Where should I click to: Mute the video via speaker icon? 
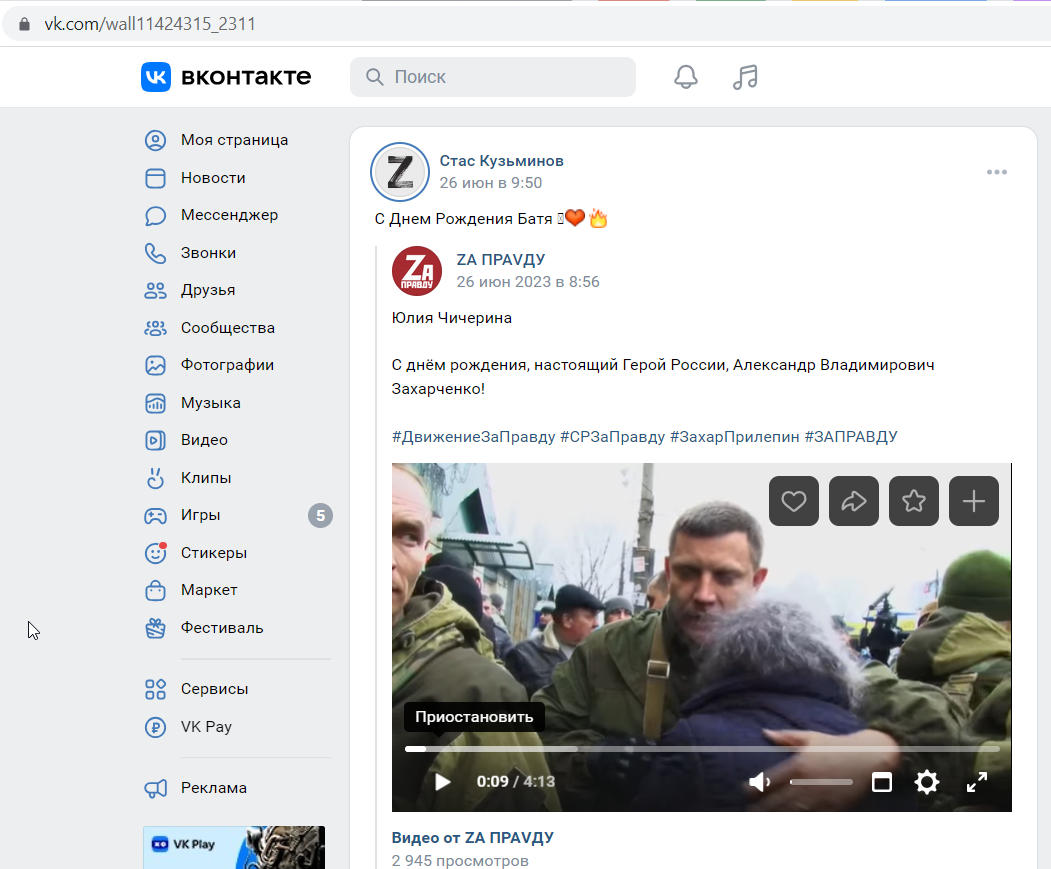click(x=759, y=782)
